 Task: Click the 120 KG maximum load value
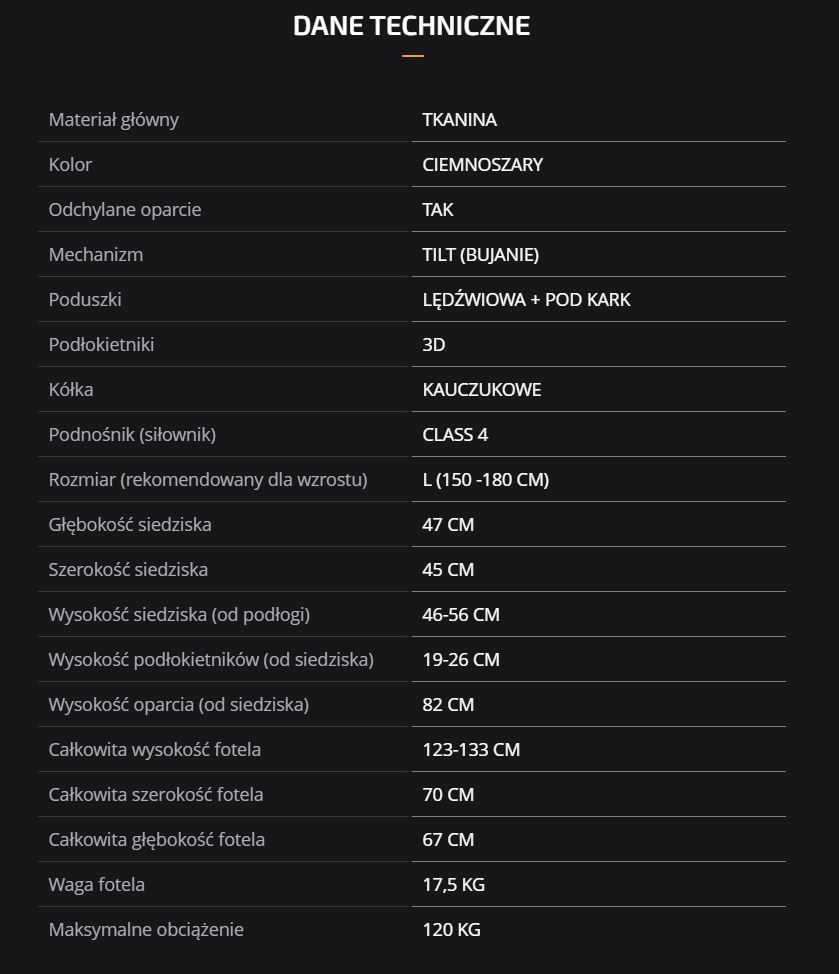point(451,930)
